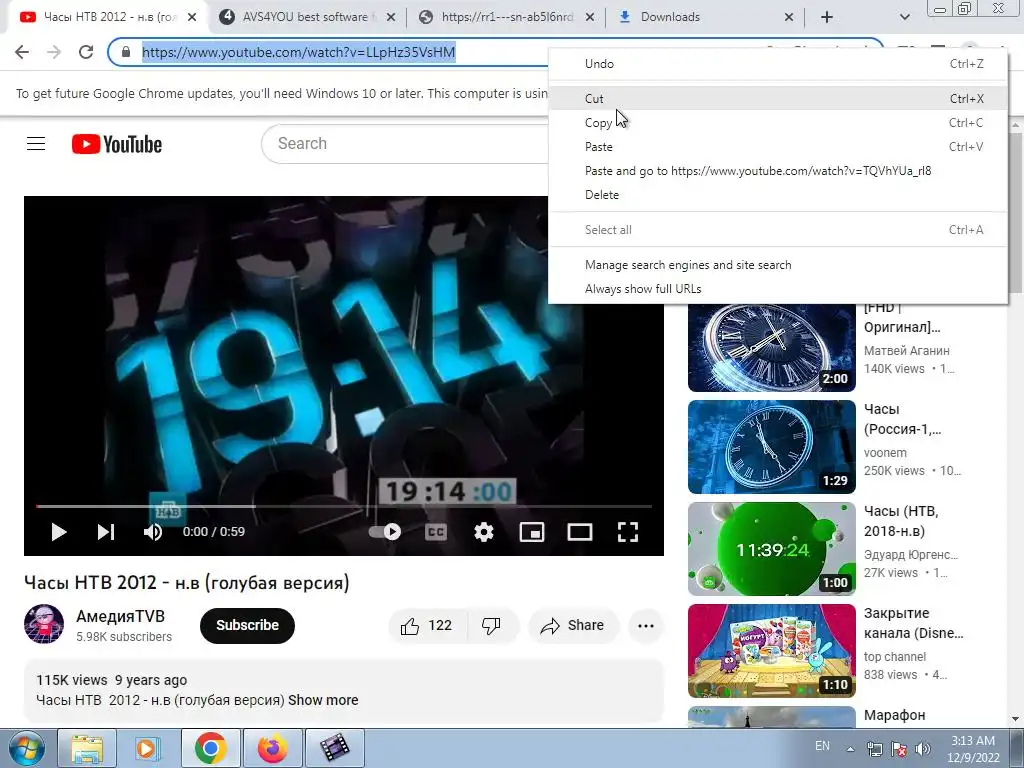This screenshot has height=768, width=1024.
Task: Open the Часы (Россия-1 1:29 thumbnail
Action: tap(771, 447)
